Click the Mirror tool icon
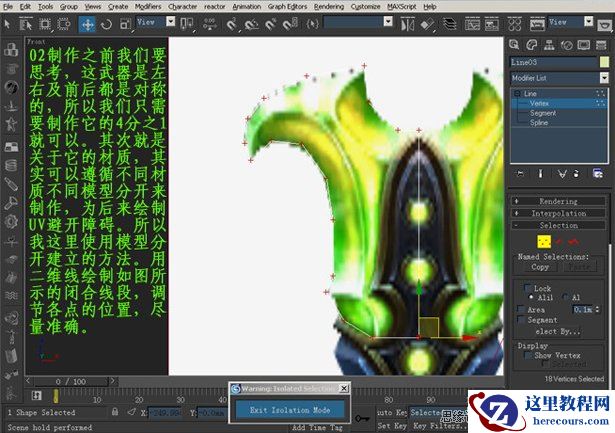Screen dimensions: 615x433 pyautogui.click(x=408, y=25)
